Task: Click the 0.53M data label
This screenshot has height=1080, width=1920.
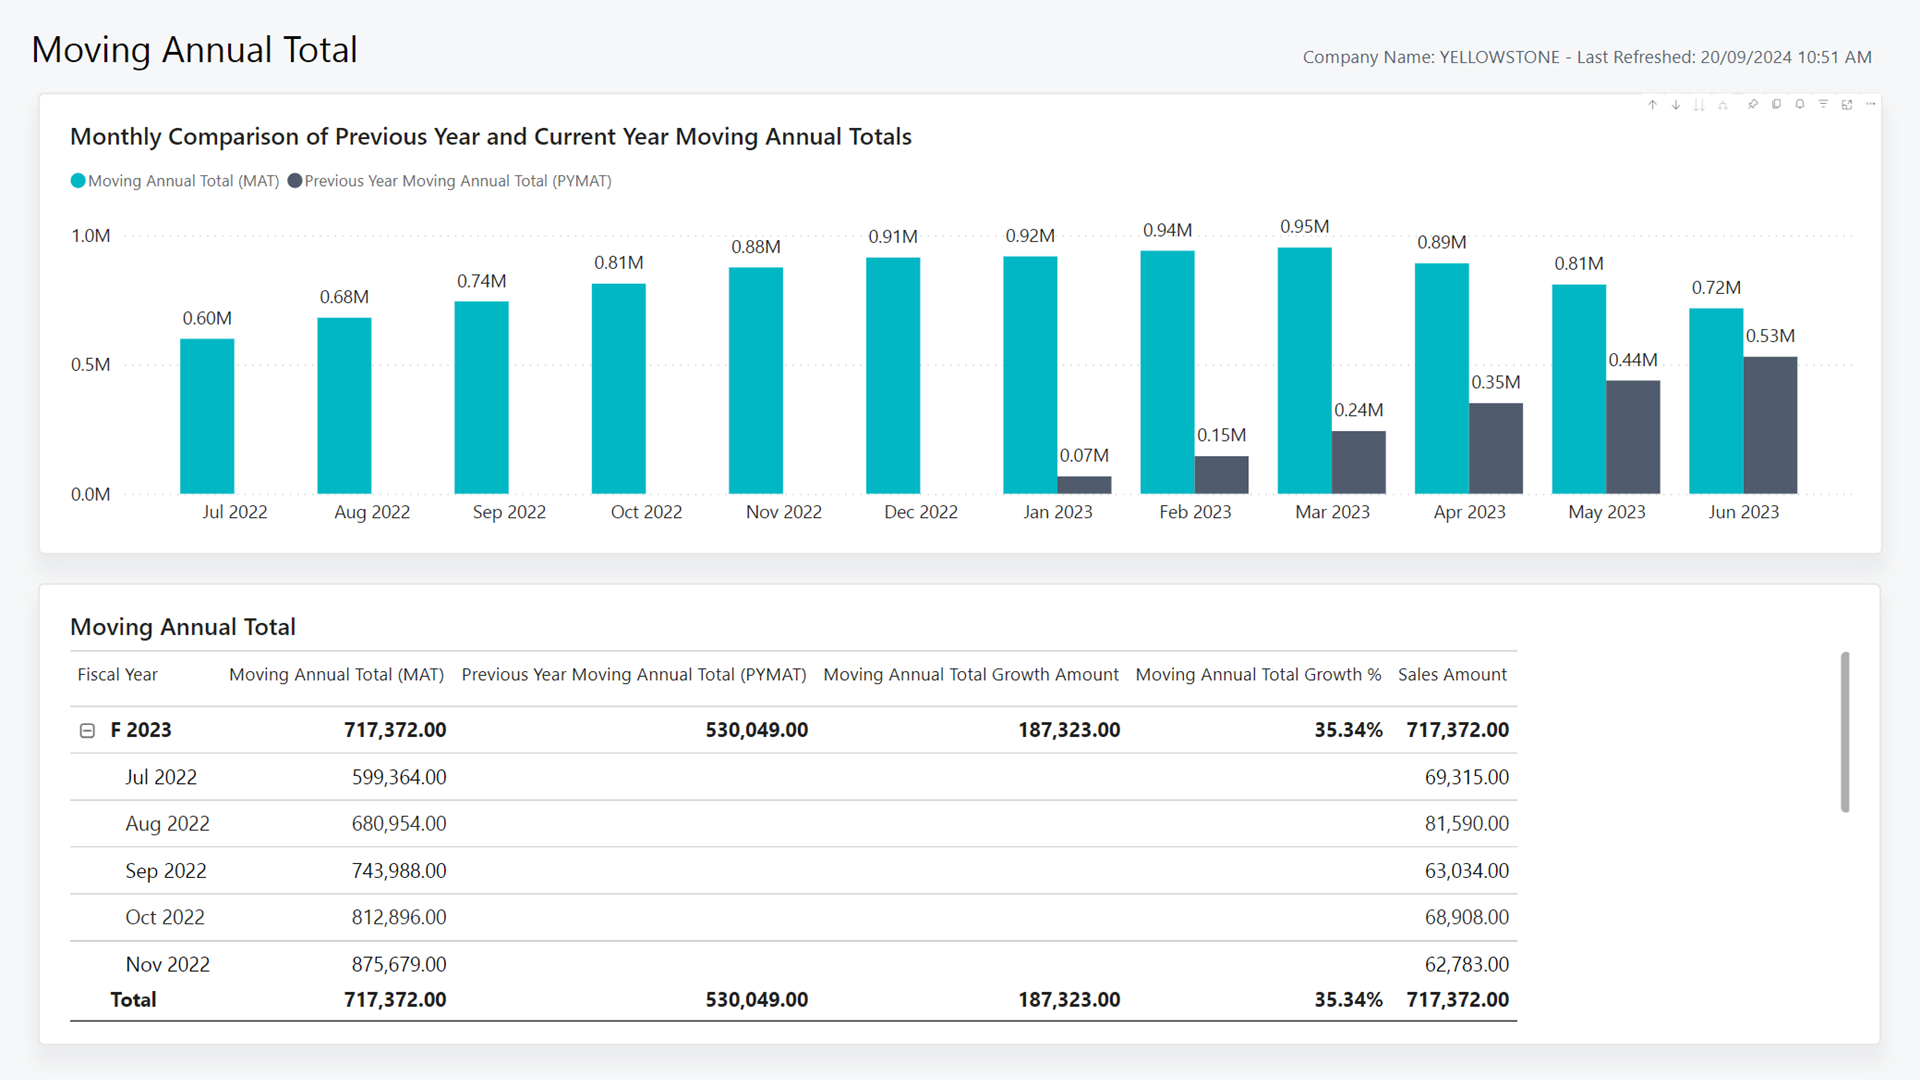Action: coord(1770,336)
